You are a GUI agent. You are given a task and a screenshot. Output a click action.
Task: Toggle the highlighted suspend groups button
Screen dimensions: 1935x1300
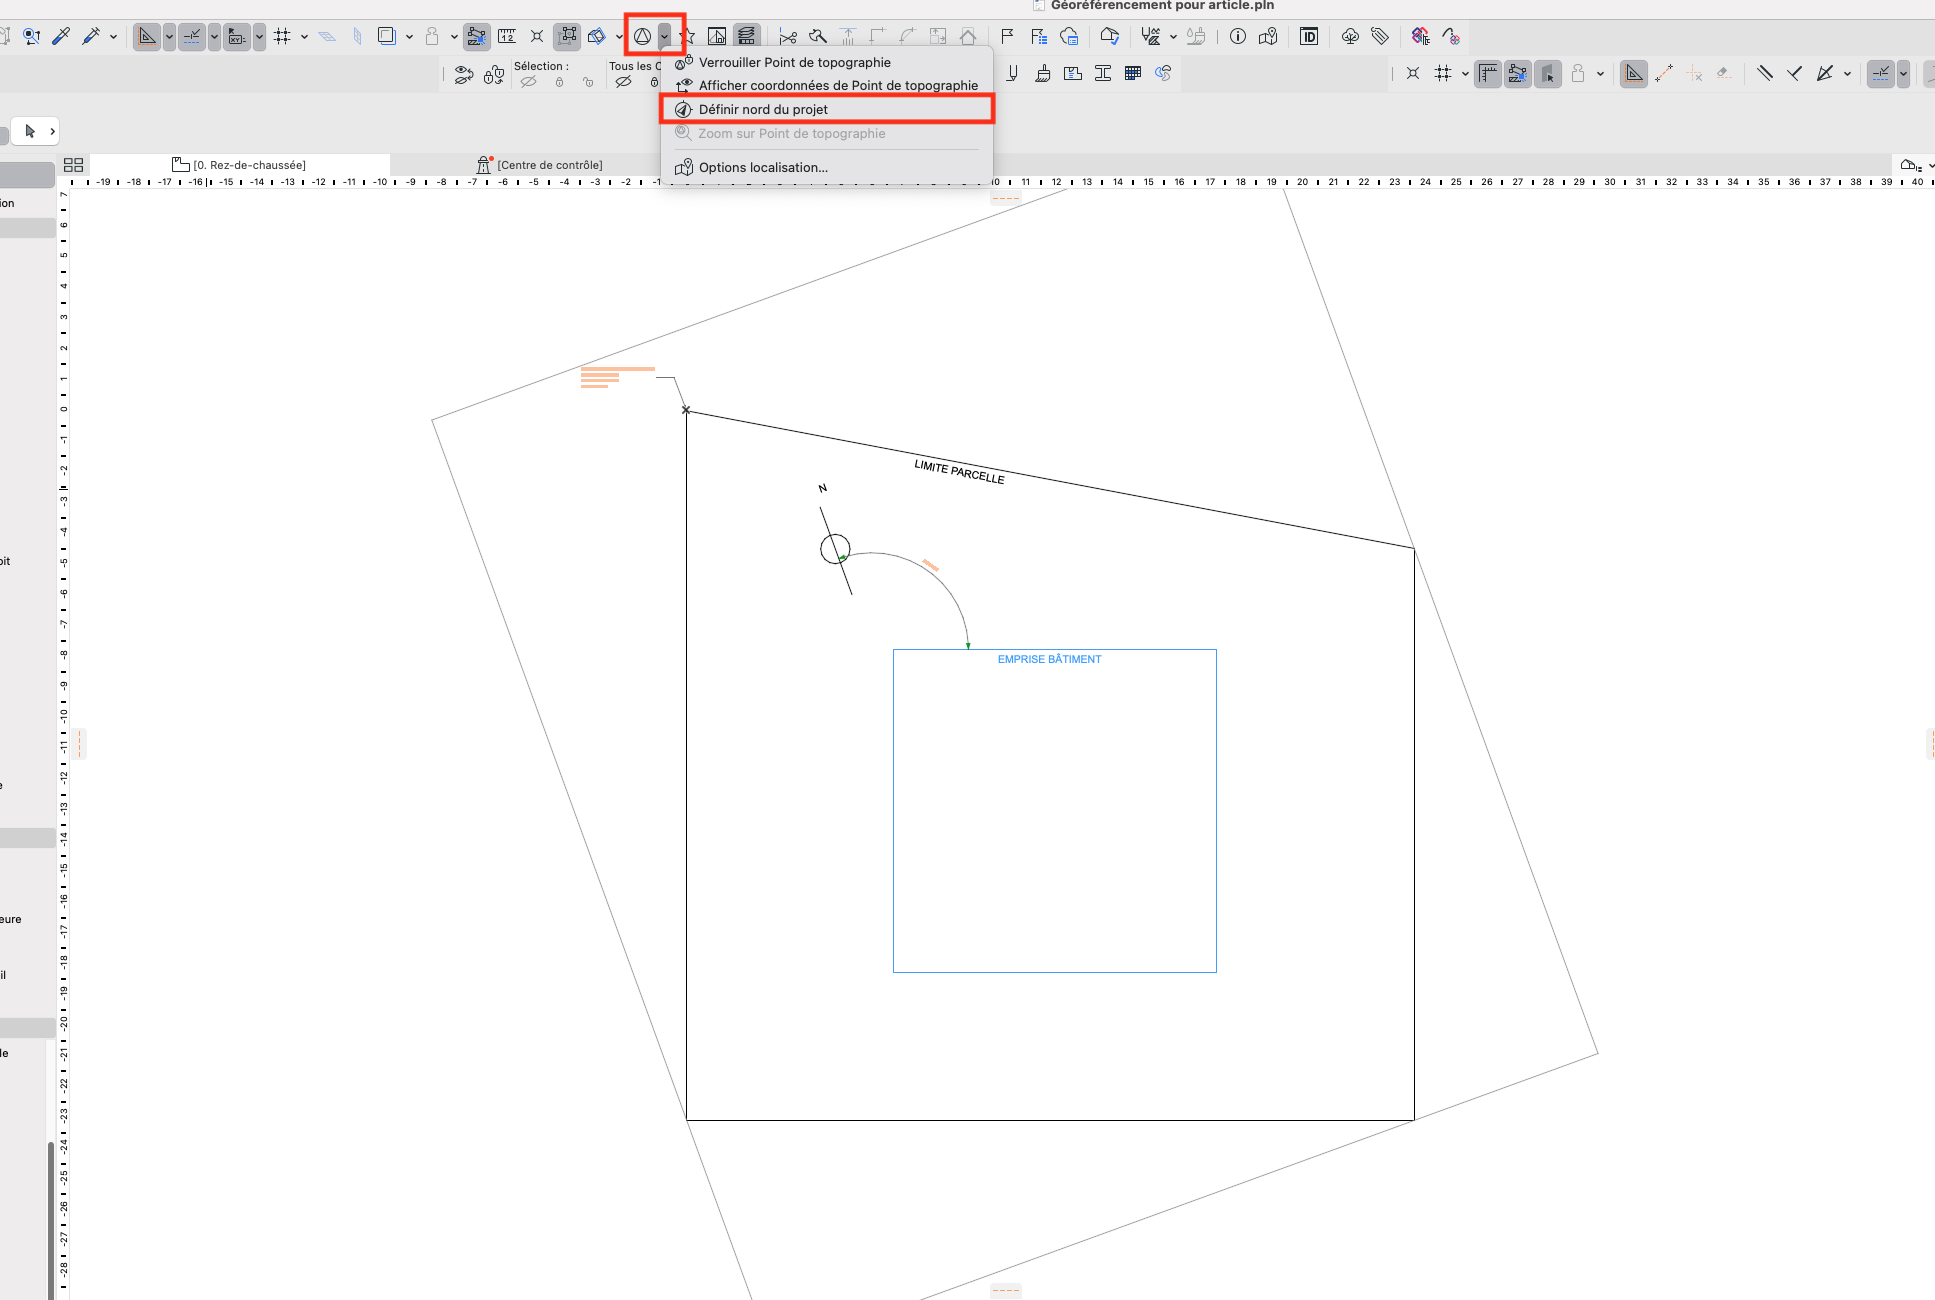pyautogui.click(x=476, y=37)
